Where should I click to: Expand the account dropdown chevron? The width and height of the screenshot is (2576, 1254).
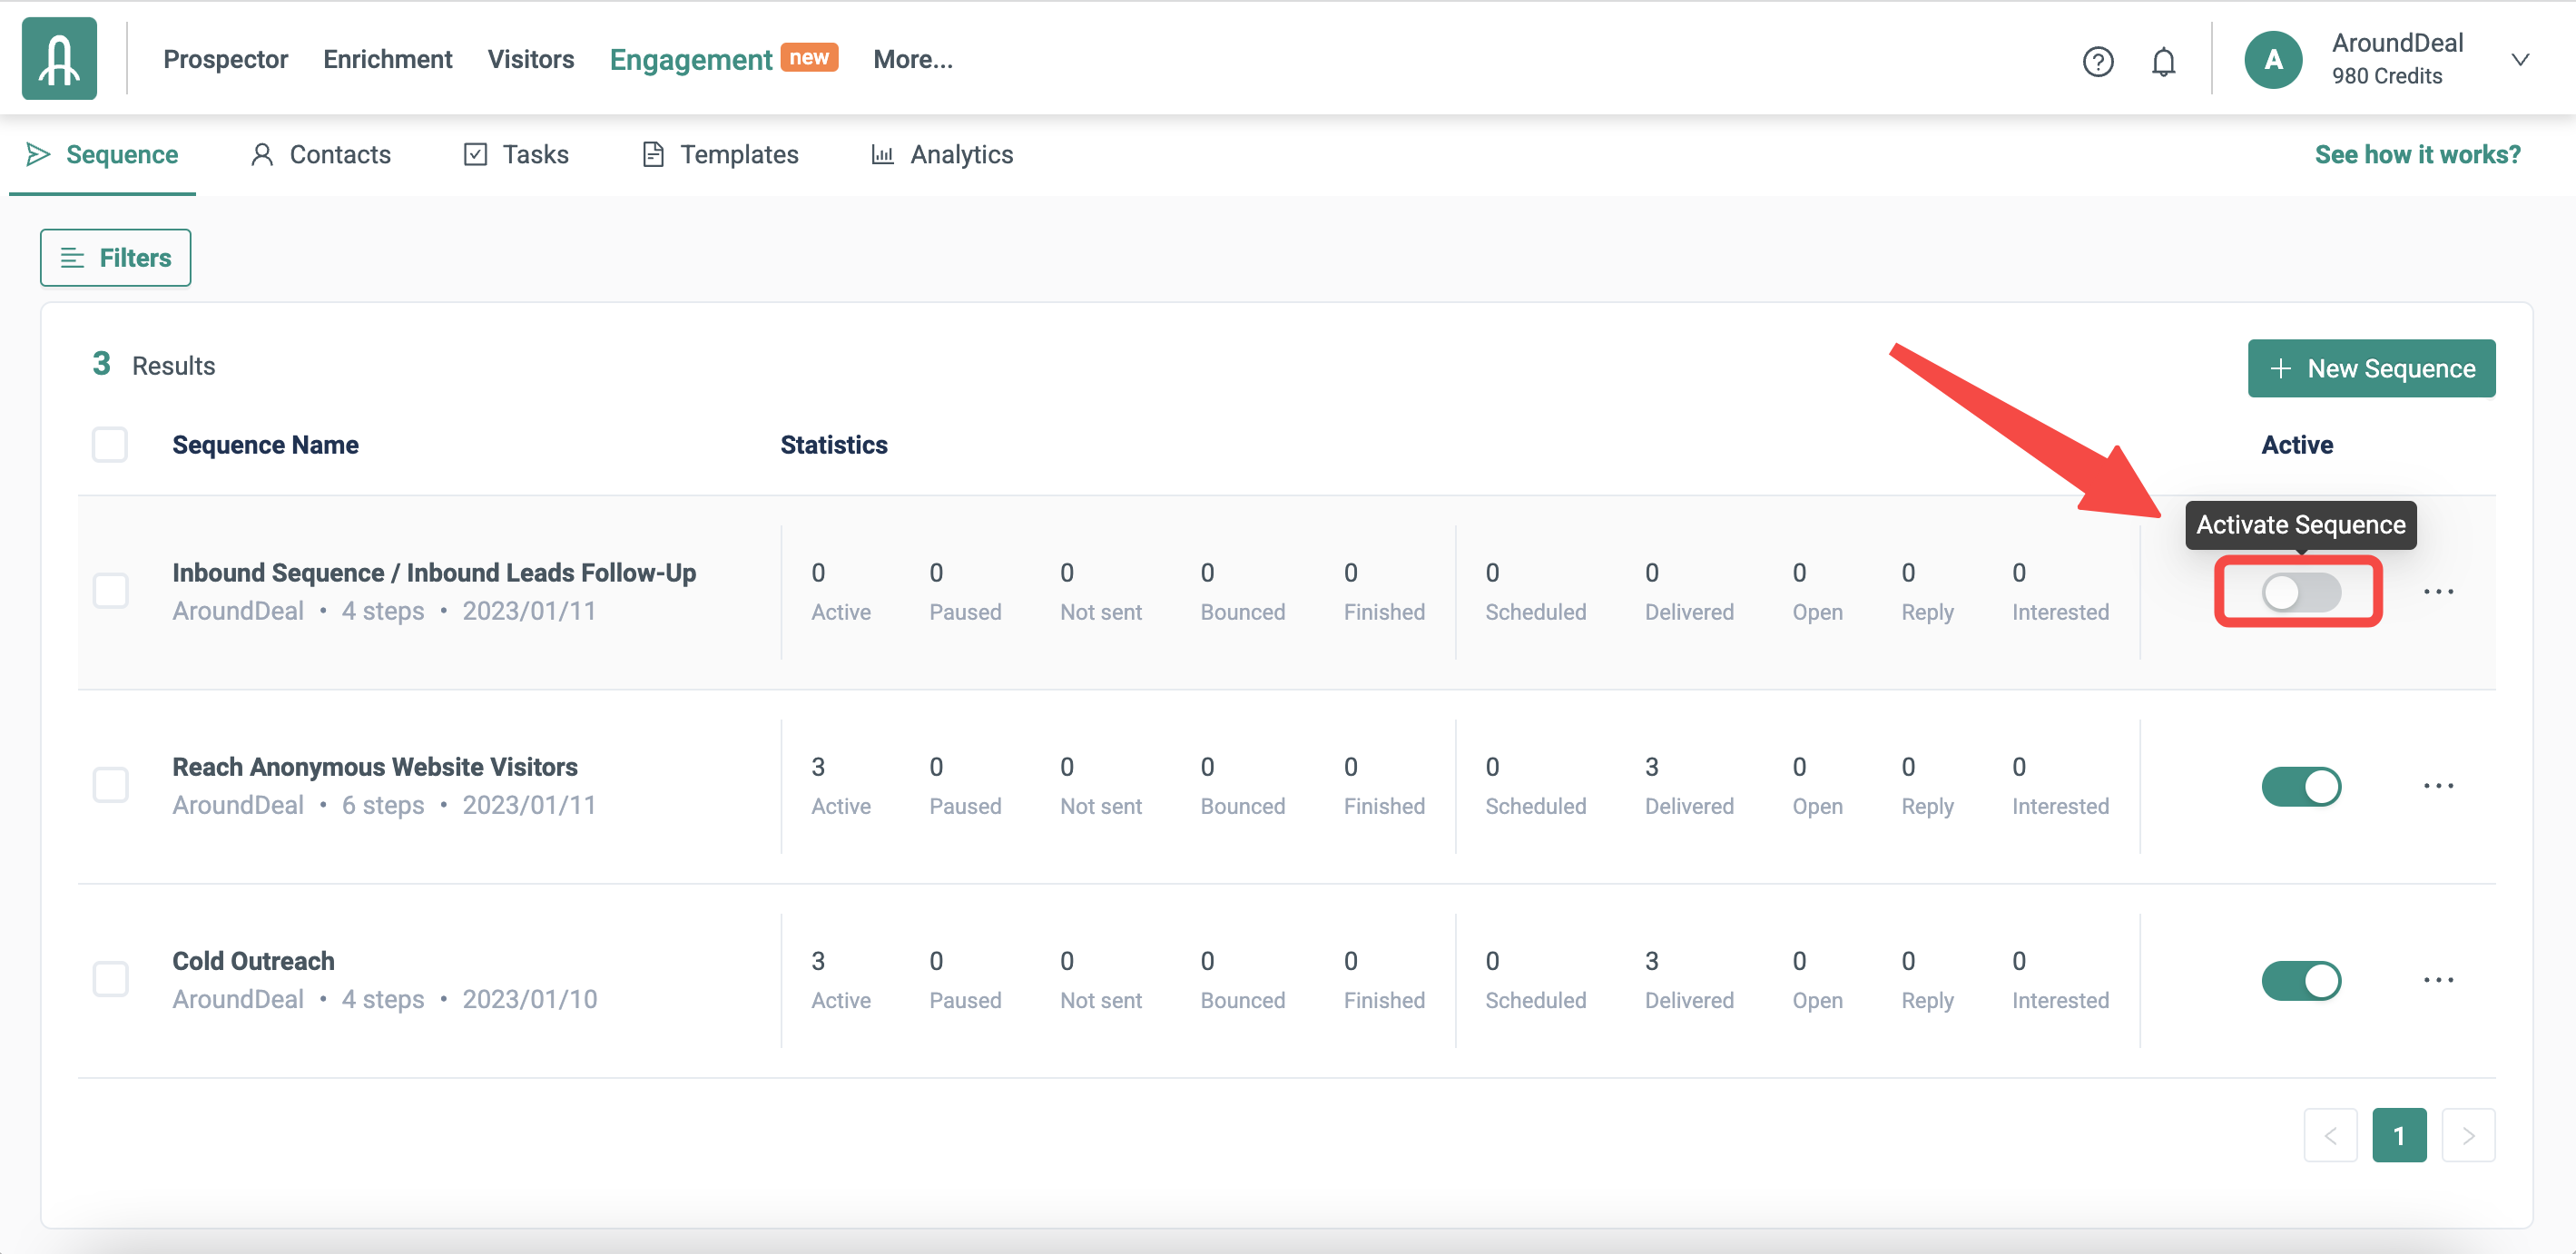2520,60
